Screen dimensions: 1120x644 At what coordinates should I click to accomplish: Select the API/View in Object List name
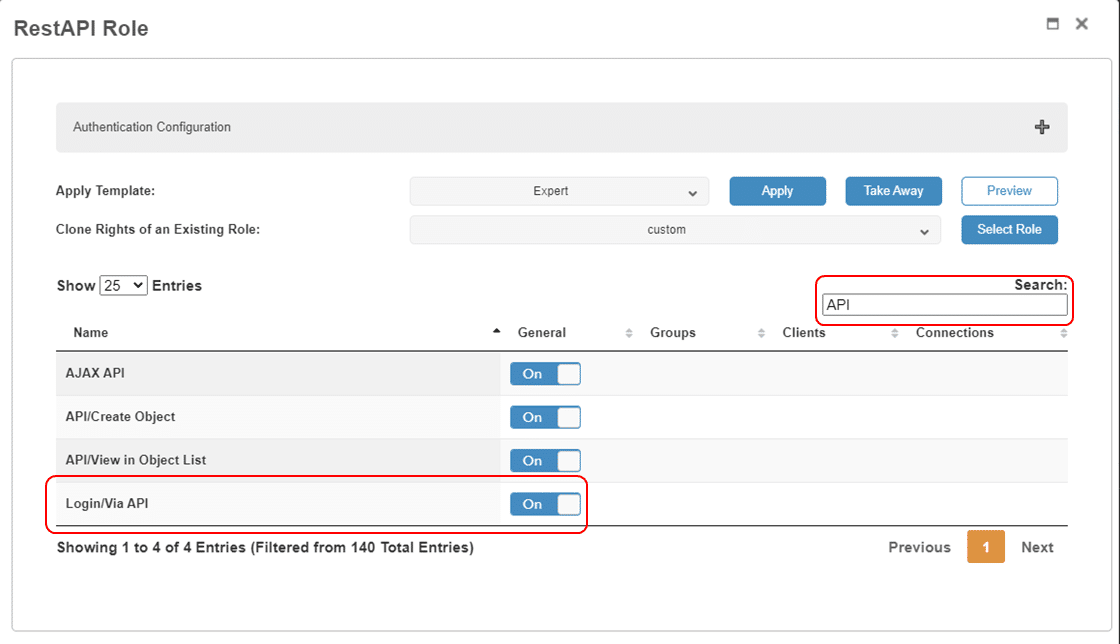136,461
